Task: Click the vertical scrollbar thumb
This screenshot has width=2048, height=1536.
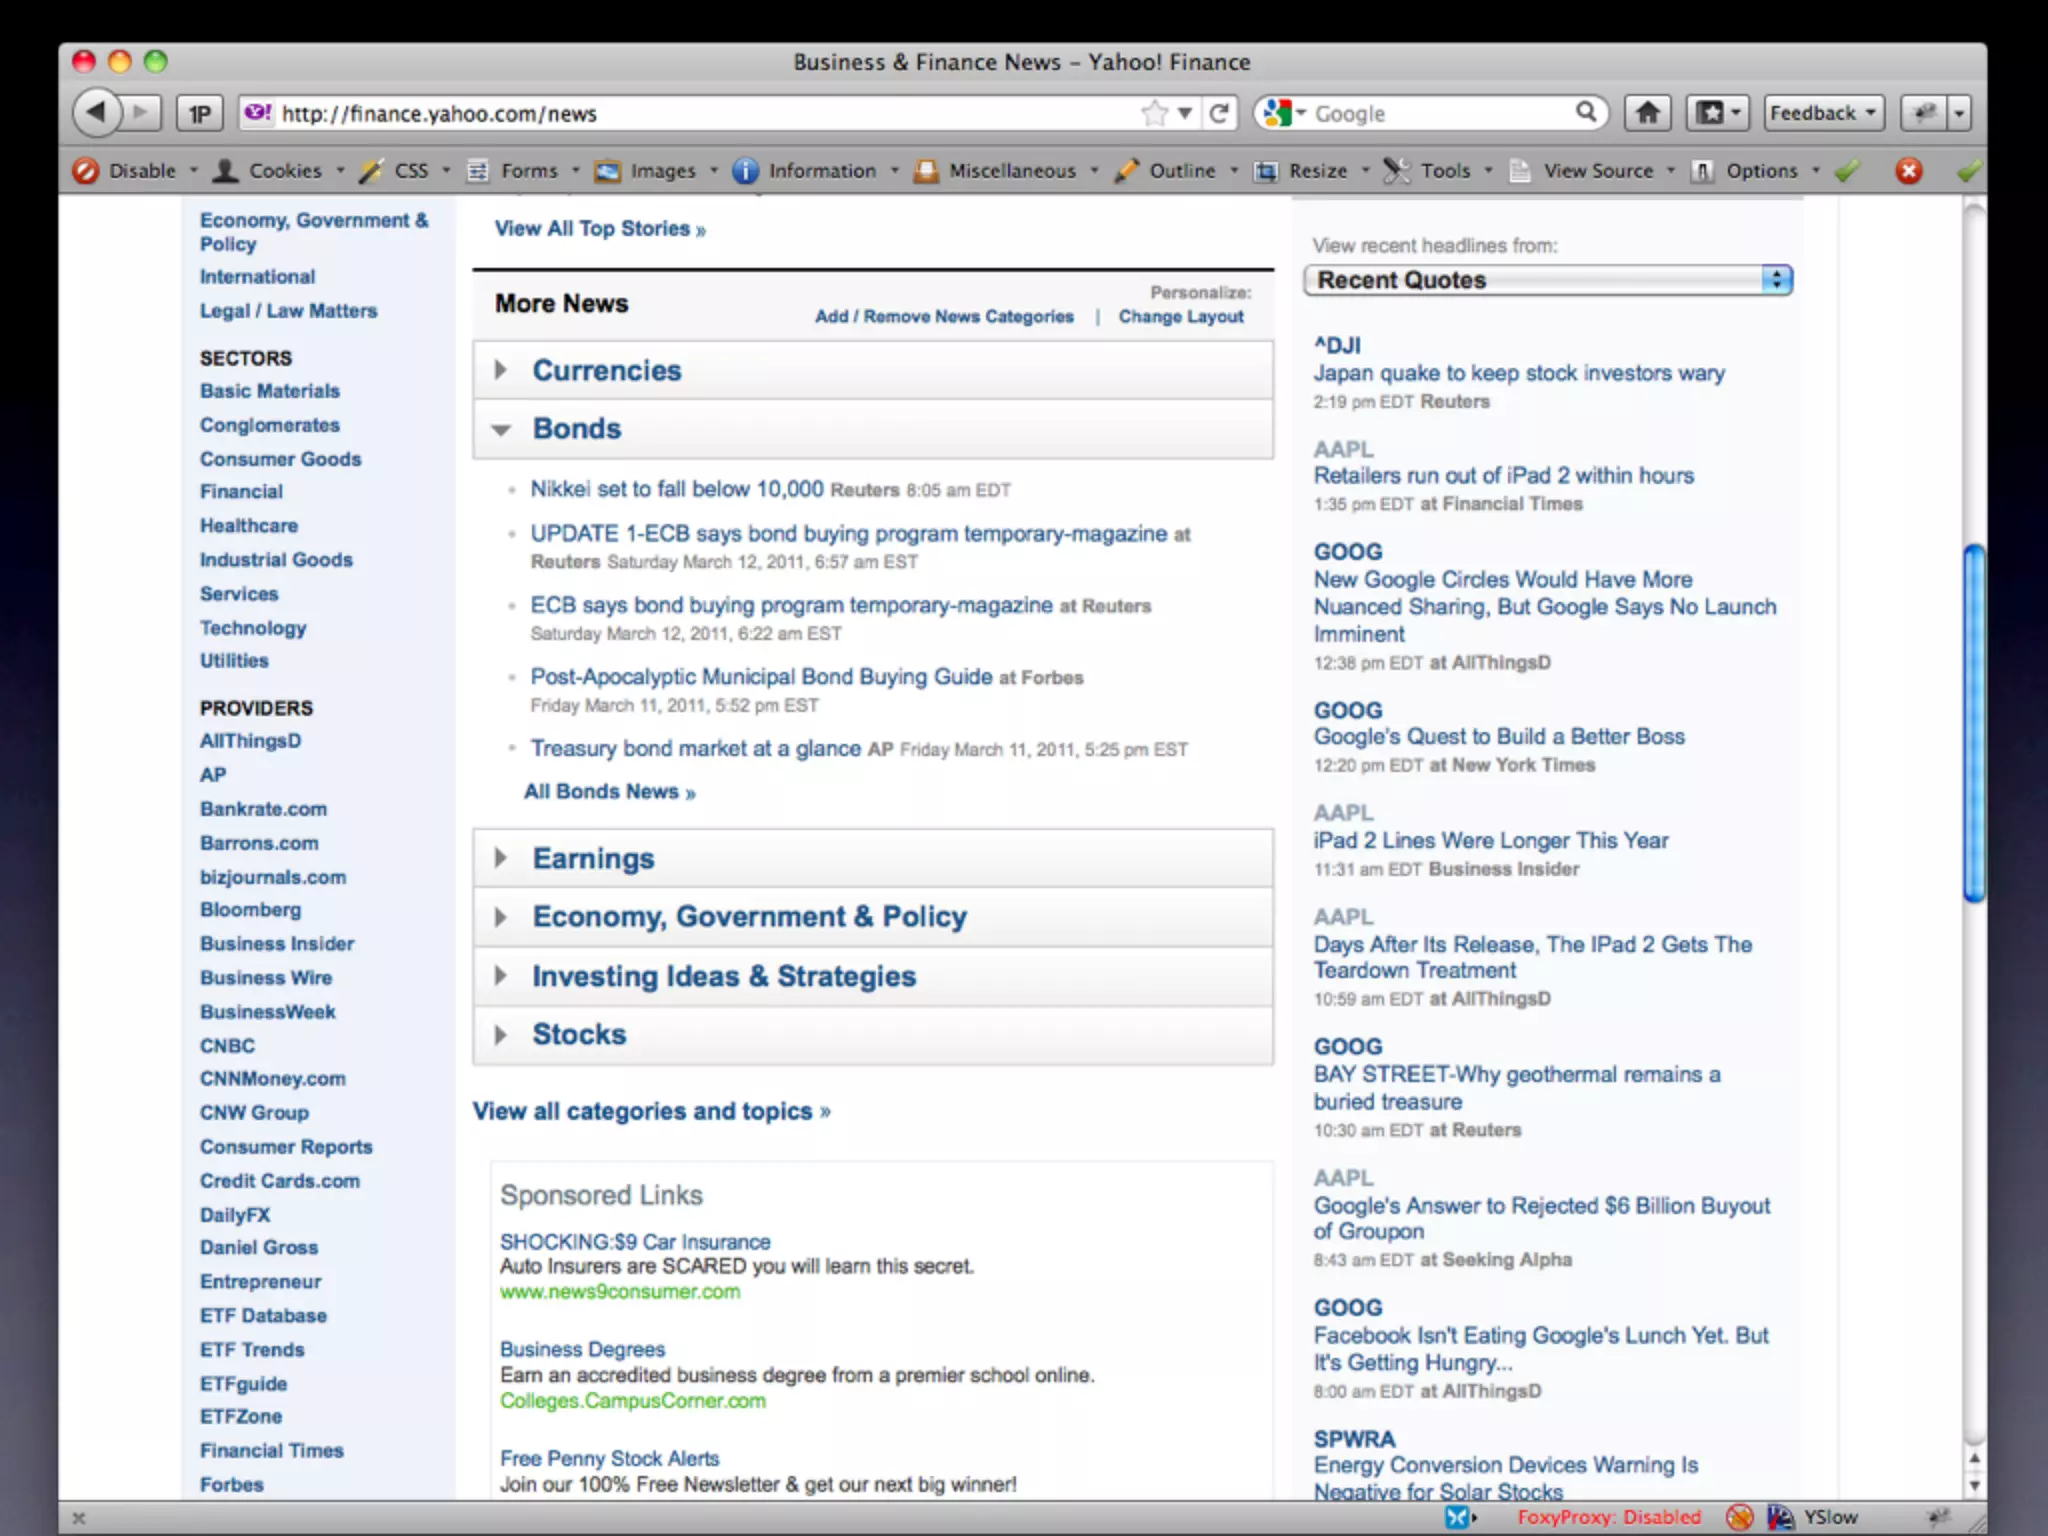Action: point(1973,722)
